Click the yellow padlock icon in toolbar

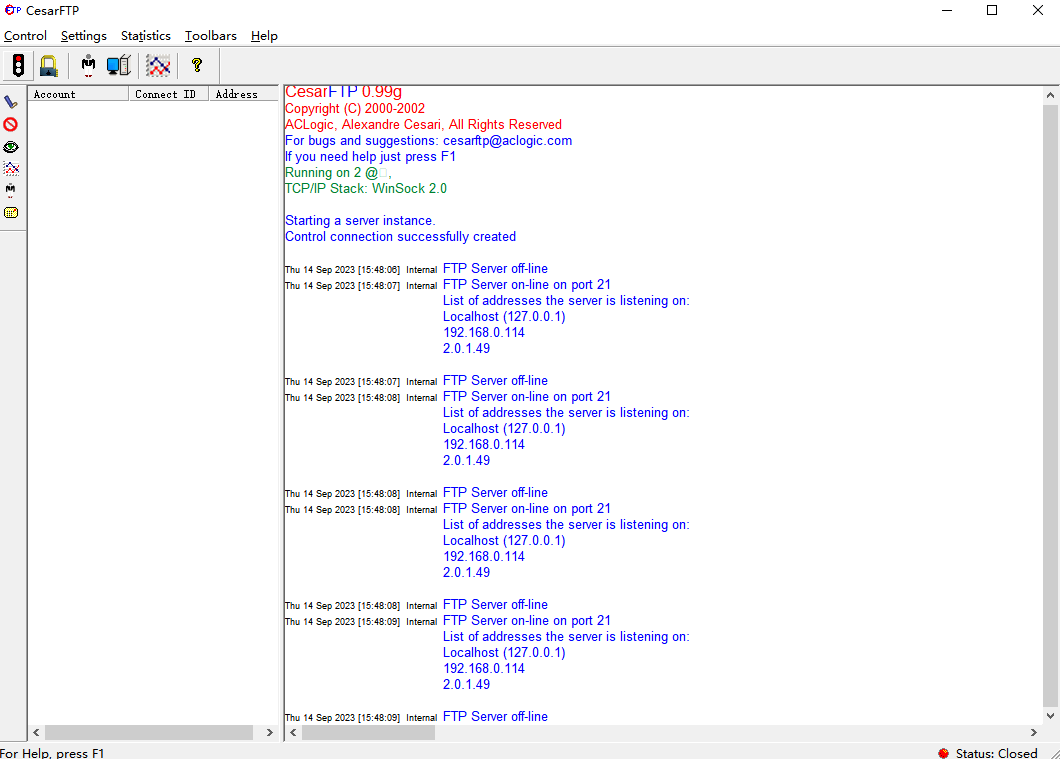point(48,66)
